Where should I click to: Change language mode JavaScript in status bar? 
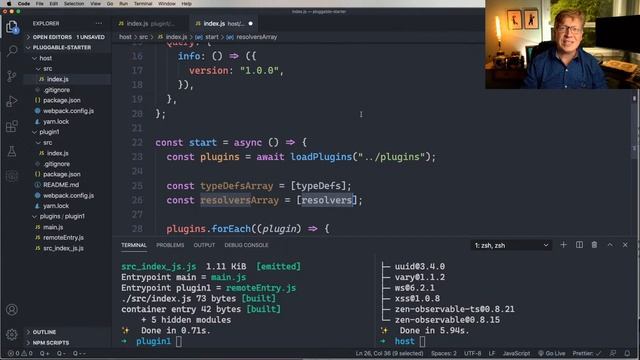tap(516, 353)
